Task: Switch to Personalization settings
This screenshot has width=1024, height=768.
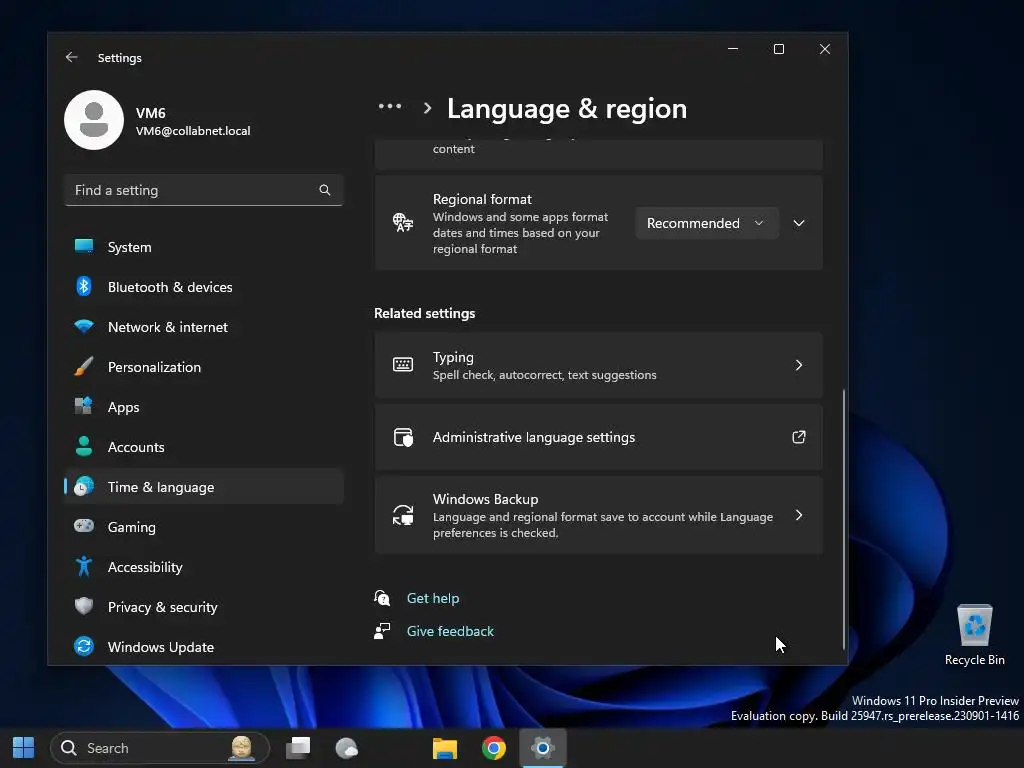Action: pyautogui.click(x=204, y=367)
